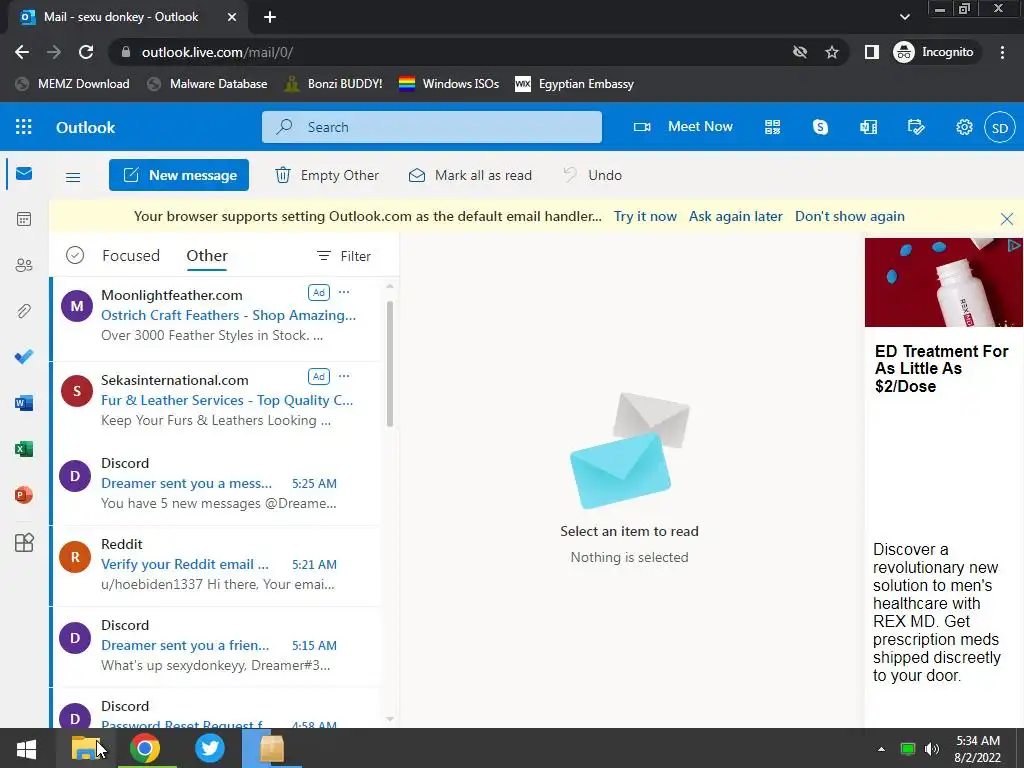Open Calendar in left sidebar
This screenshot has height=768, width=1024.
[x=24, y=219]
